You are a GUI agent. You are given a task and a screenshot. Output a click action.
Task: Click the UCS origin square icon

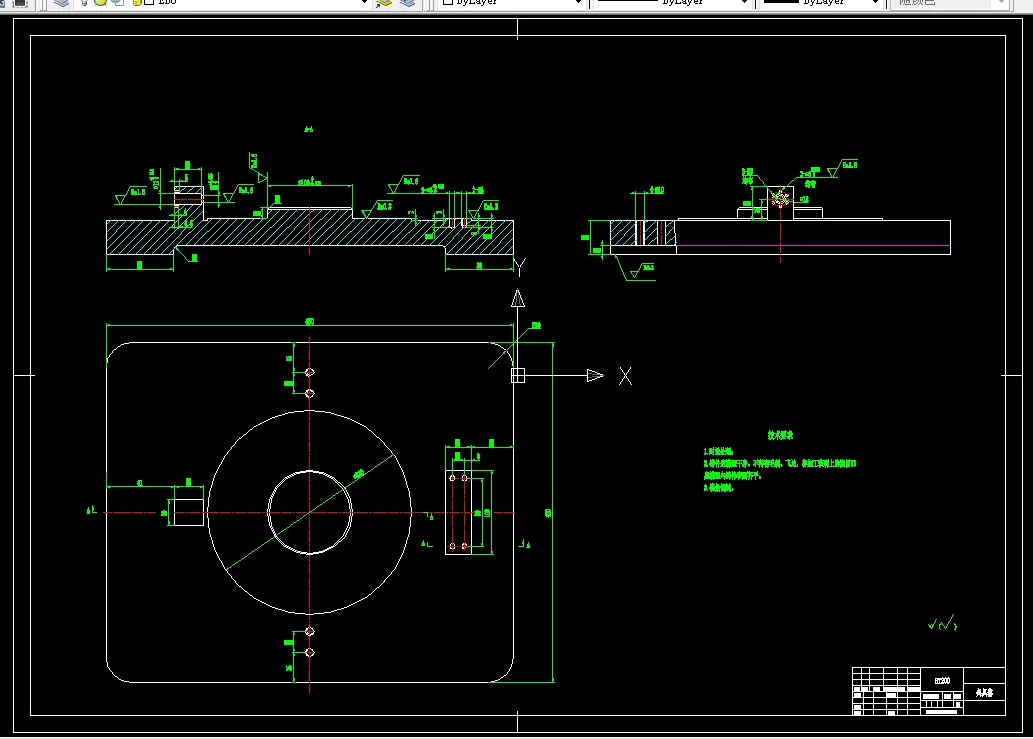tap(518, 375)
